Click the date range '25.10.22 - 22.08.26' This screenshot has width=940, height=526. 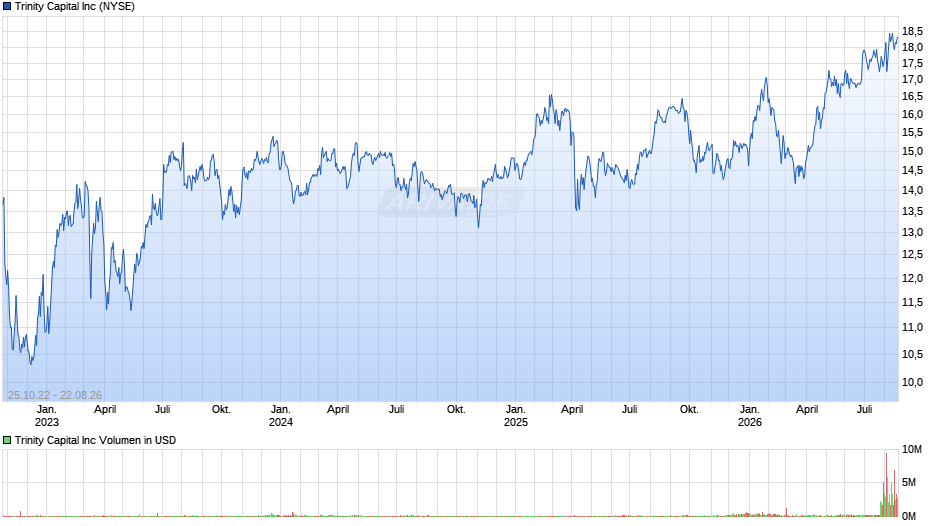55,395
